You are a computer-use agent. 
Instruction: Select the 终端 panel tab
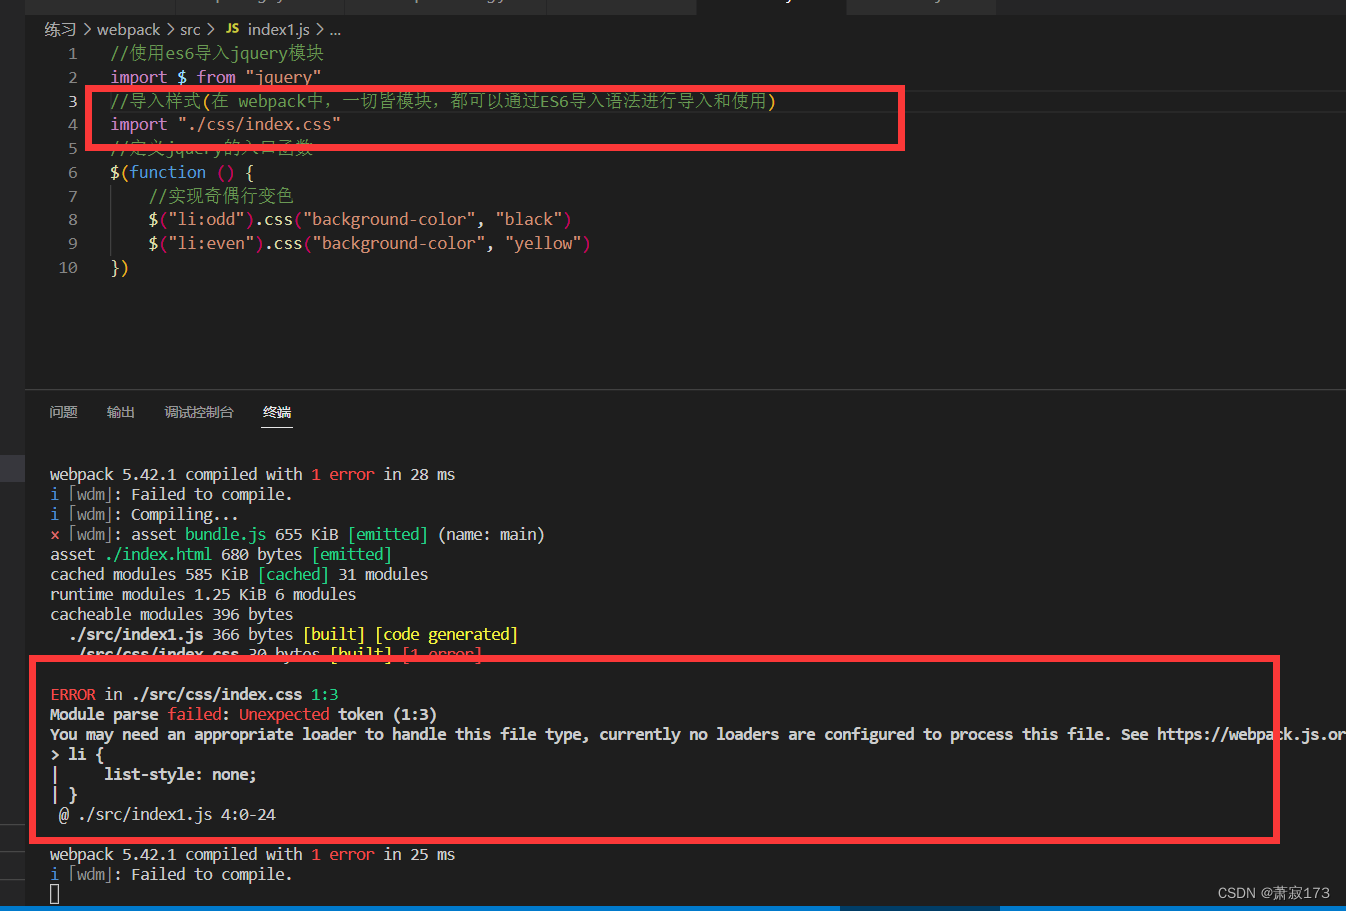[277, 412]
